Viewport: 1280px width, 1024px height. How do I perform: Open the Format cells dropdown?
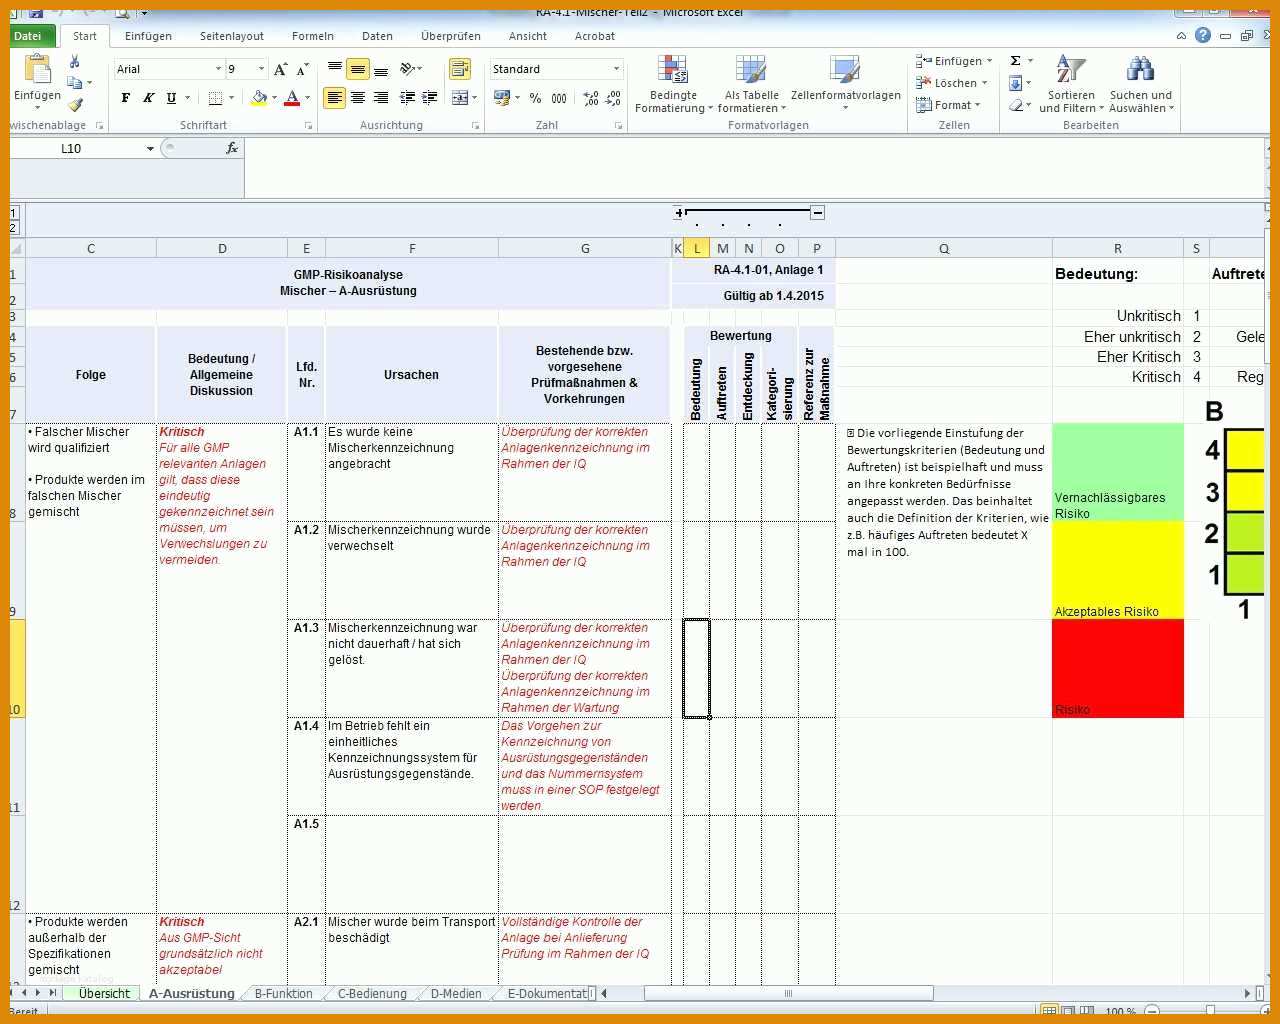point(948,105)
